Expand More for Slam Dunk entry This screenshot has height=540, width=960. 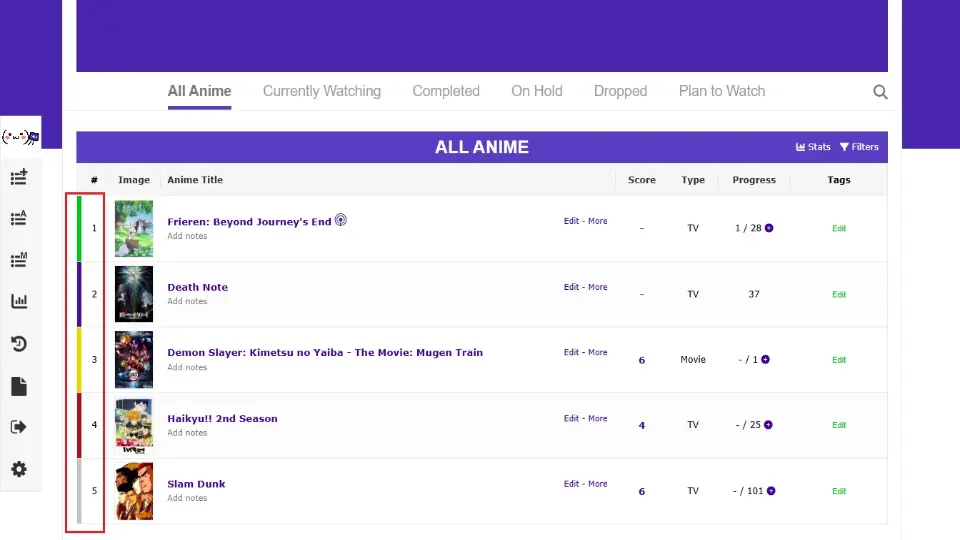(x=598, y=484)
